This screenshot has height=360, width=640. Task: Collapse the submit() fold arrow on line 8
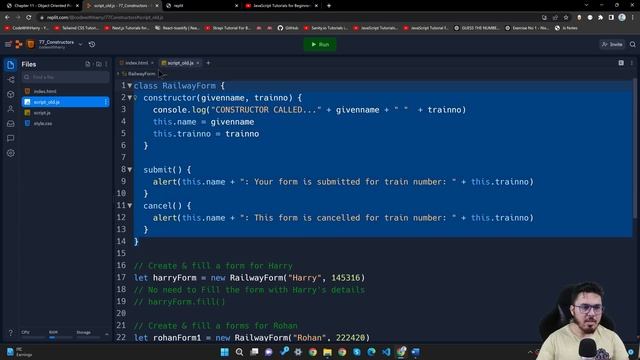[x=130, y=169]
